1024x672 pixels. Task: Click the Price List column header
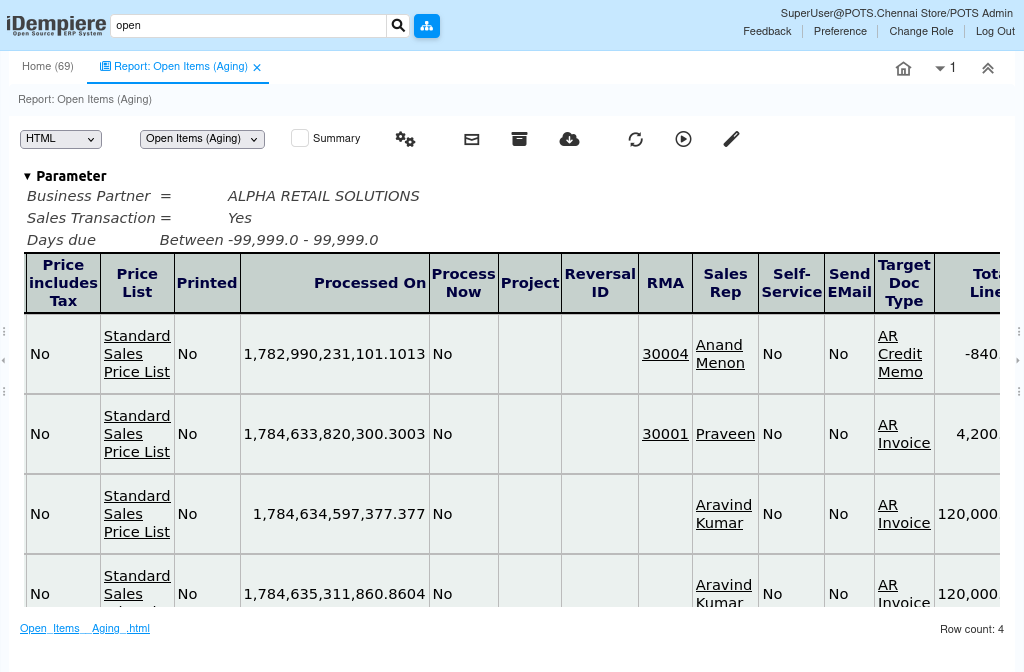(x=137, y=283)
